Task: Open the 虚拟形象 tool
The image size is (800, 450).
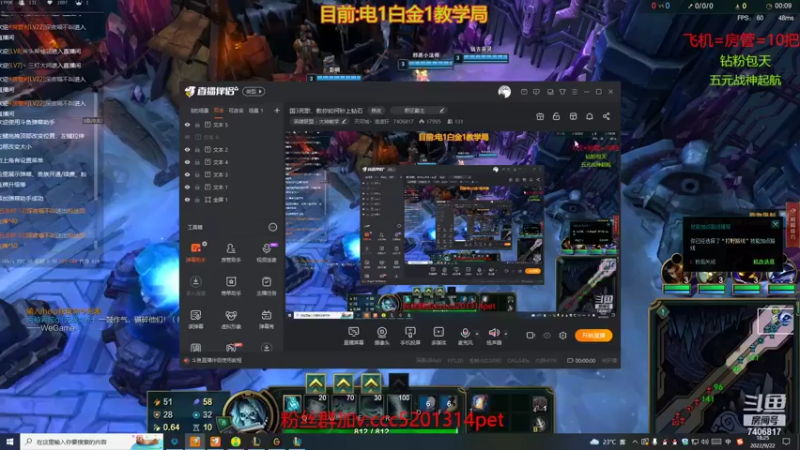Action: [x=231, y=319]
